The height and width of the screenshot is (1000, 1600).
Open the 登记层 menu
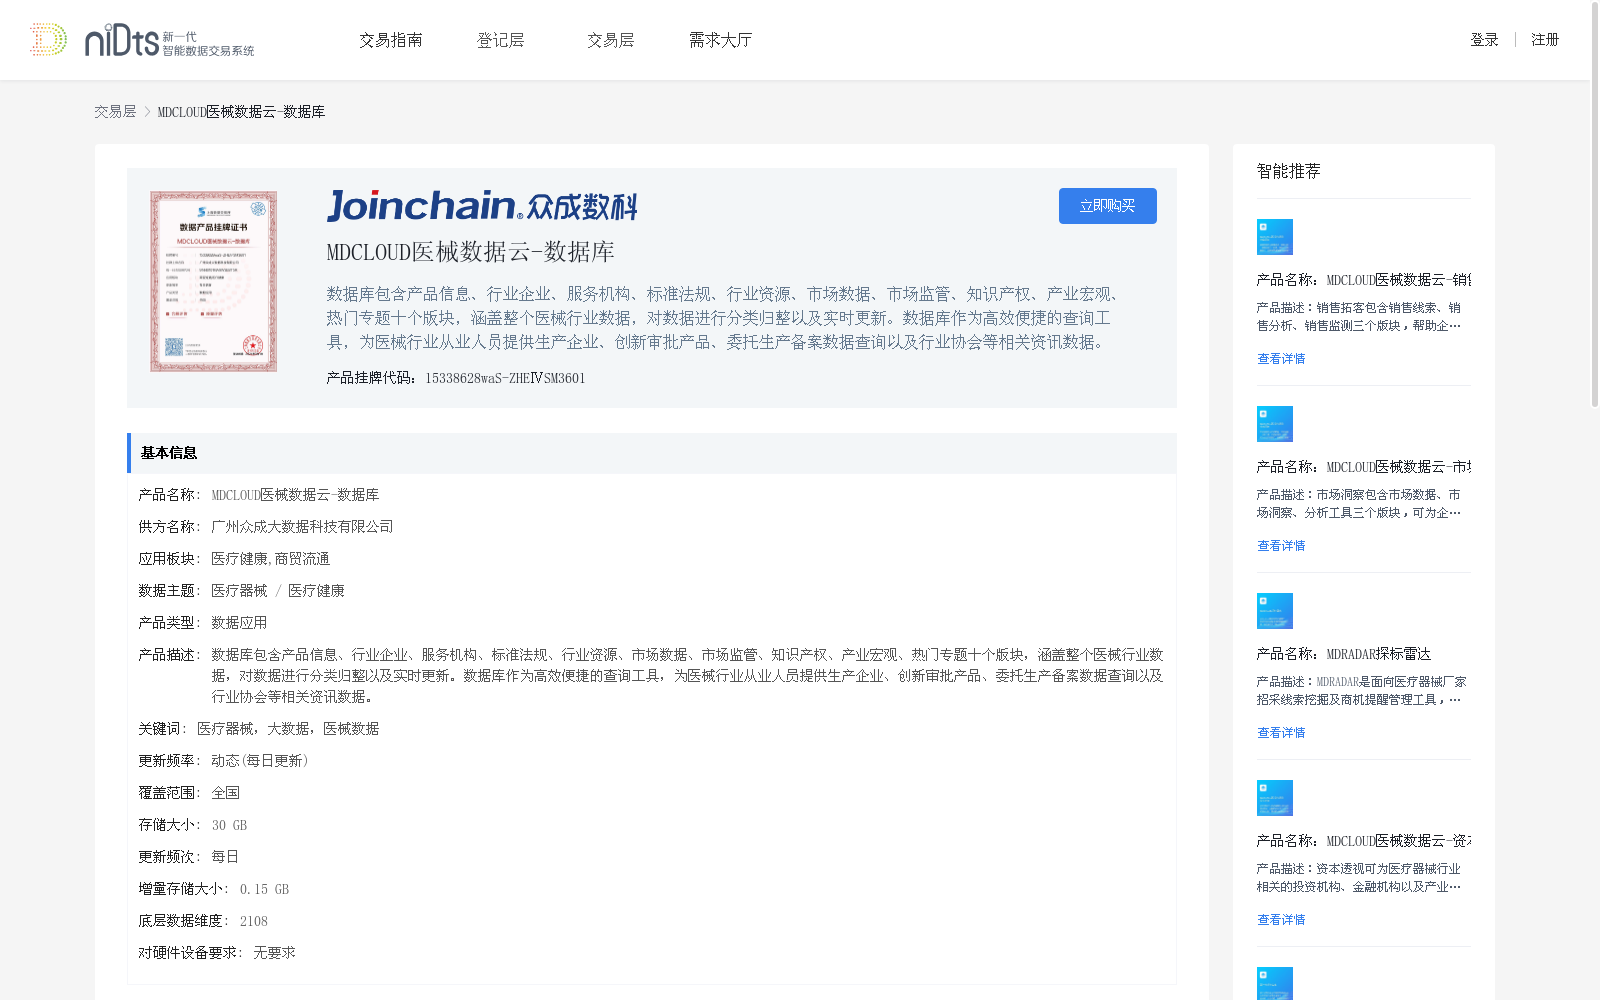pos(501,40)
